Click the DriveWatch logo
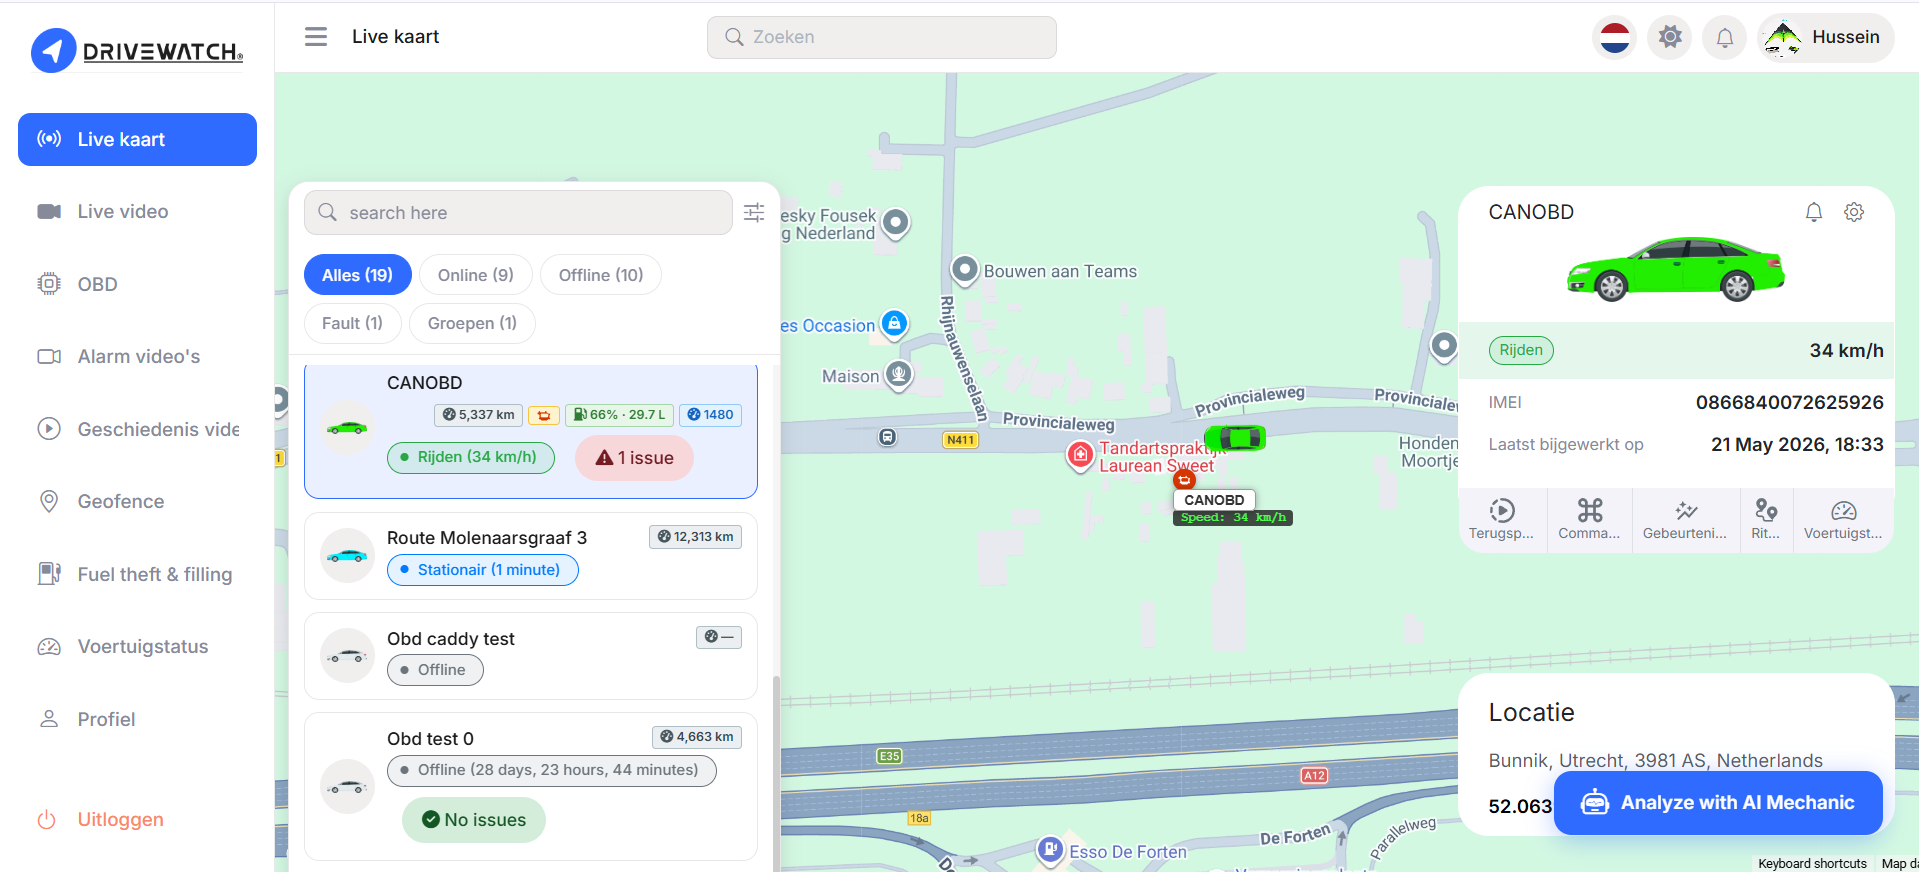The image size is (1919, 872). click(x=137, y=50)
